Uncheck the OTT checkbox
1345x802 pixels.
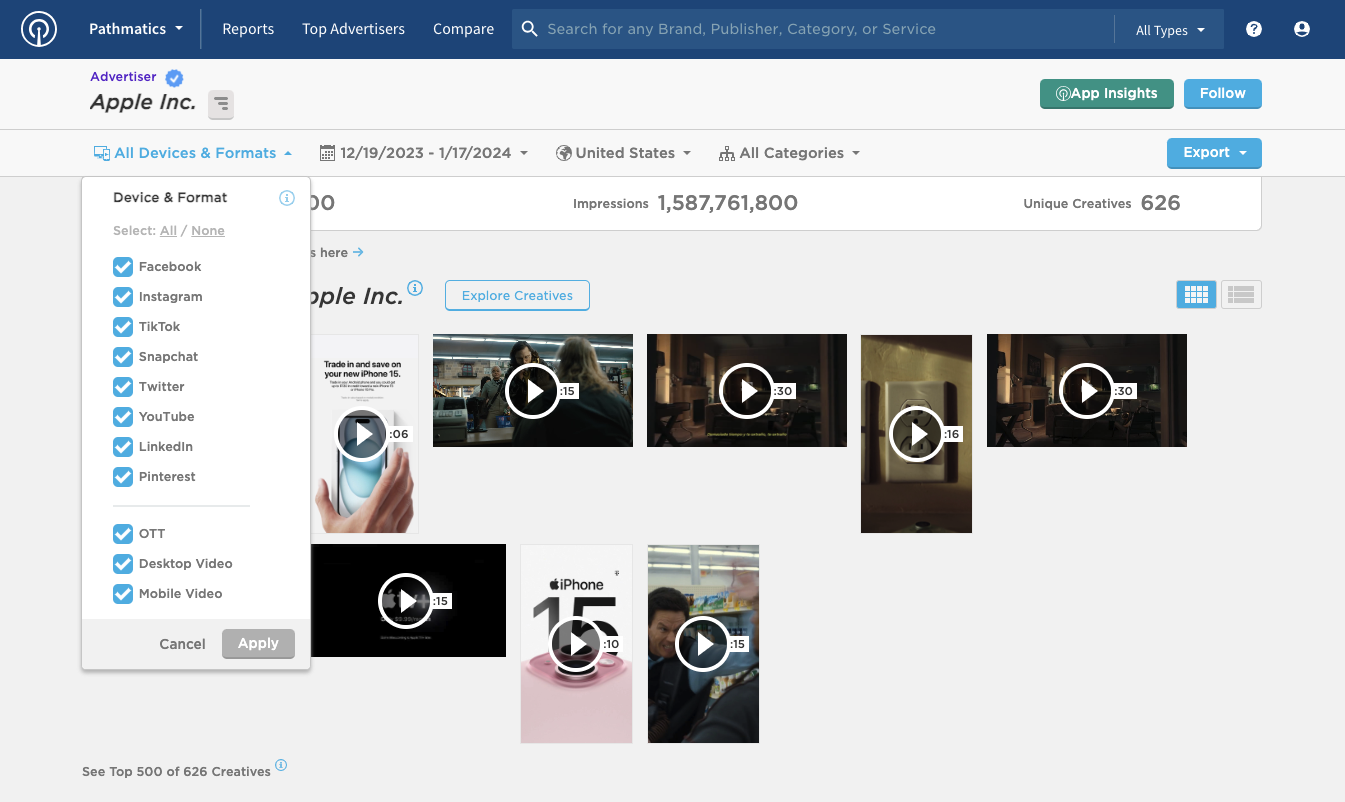coord(123,534)
